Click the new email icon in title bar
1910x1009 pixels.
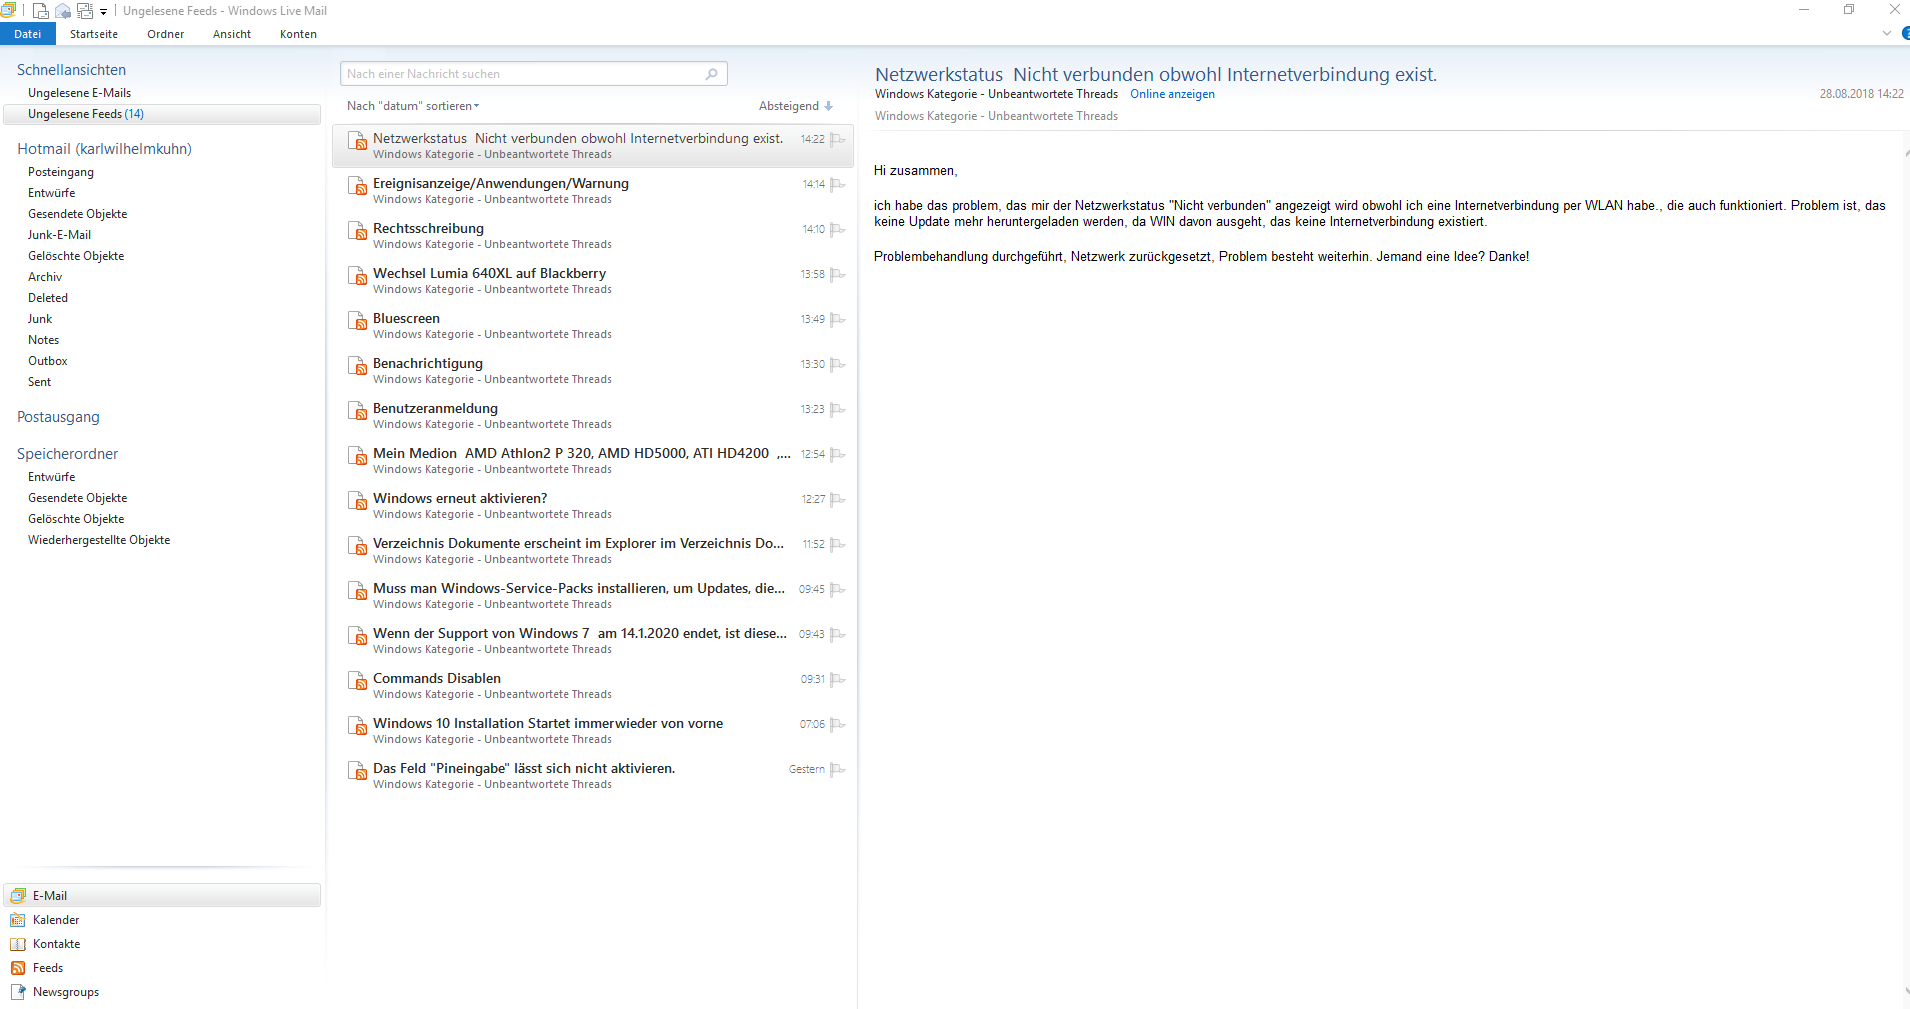41,10
